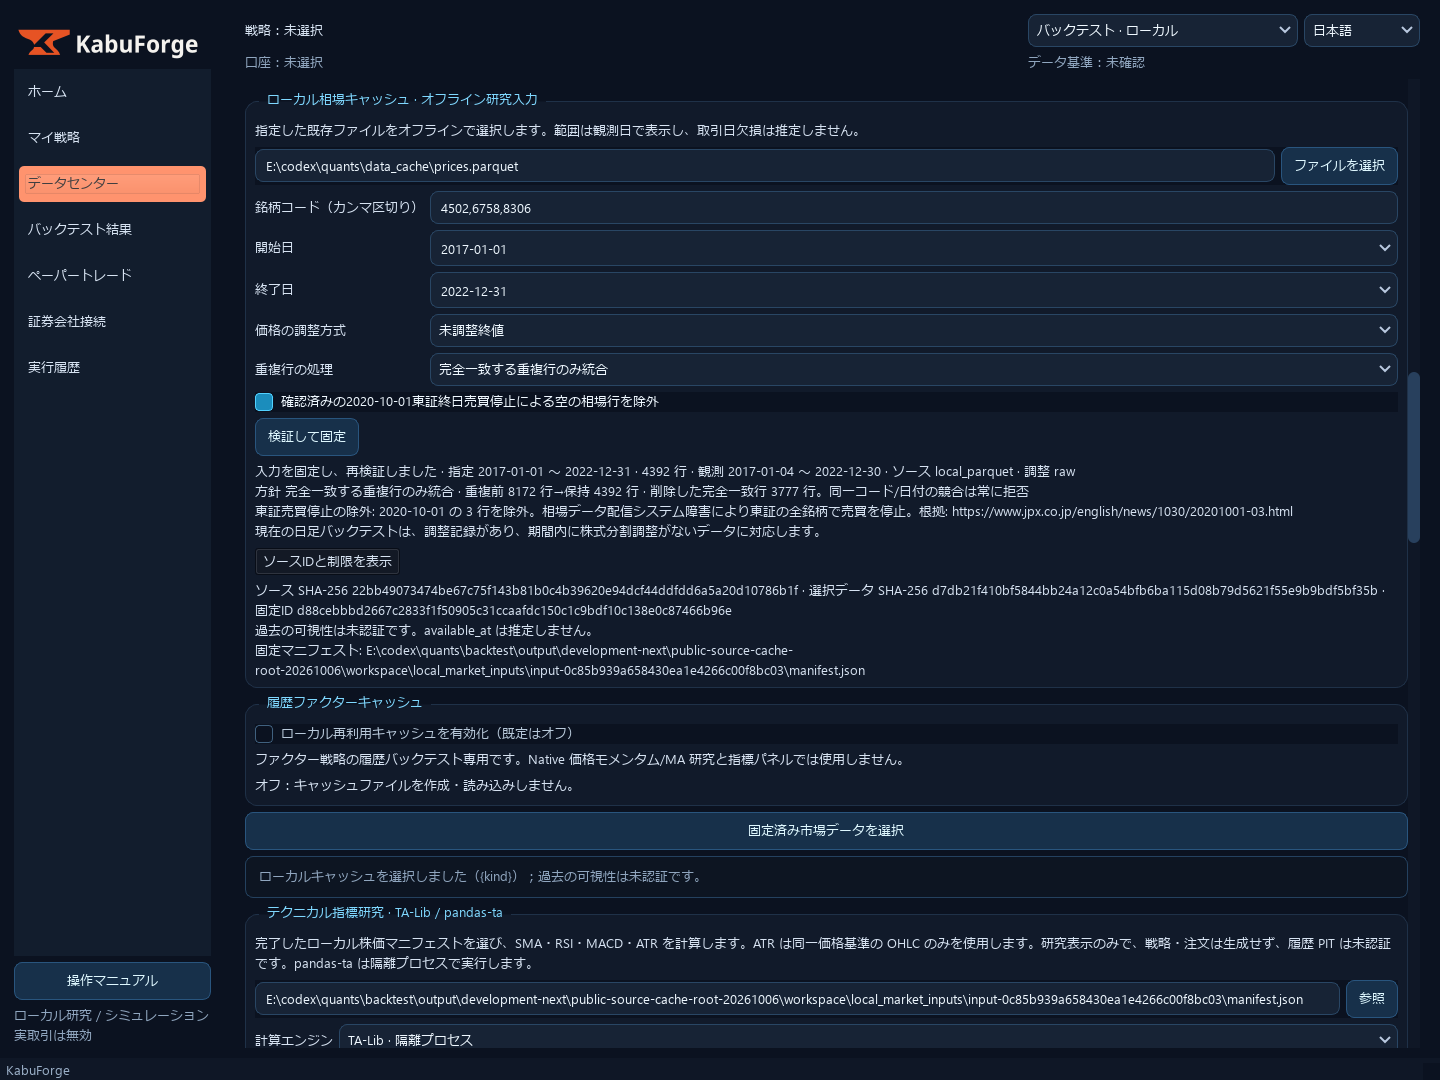The image size is (1440, 1080).
Task: Show 実行履歴 page
Action: point(112,368)
